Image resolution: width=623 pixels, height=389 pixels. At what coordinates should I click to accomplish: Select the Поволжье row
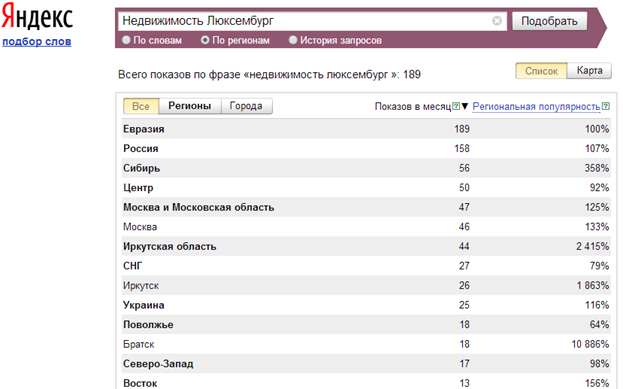click(x=366, y=325)
